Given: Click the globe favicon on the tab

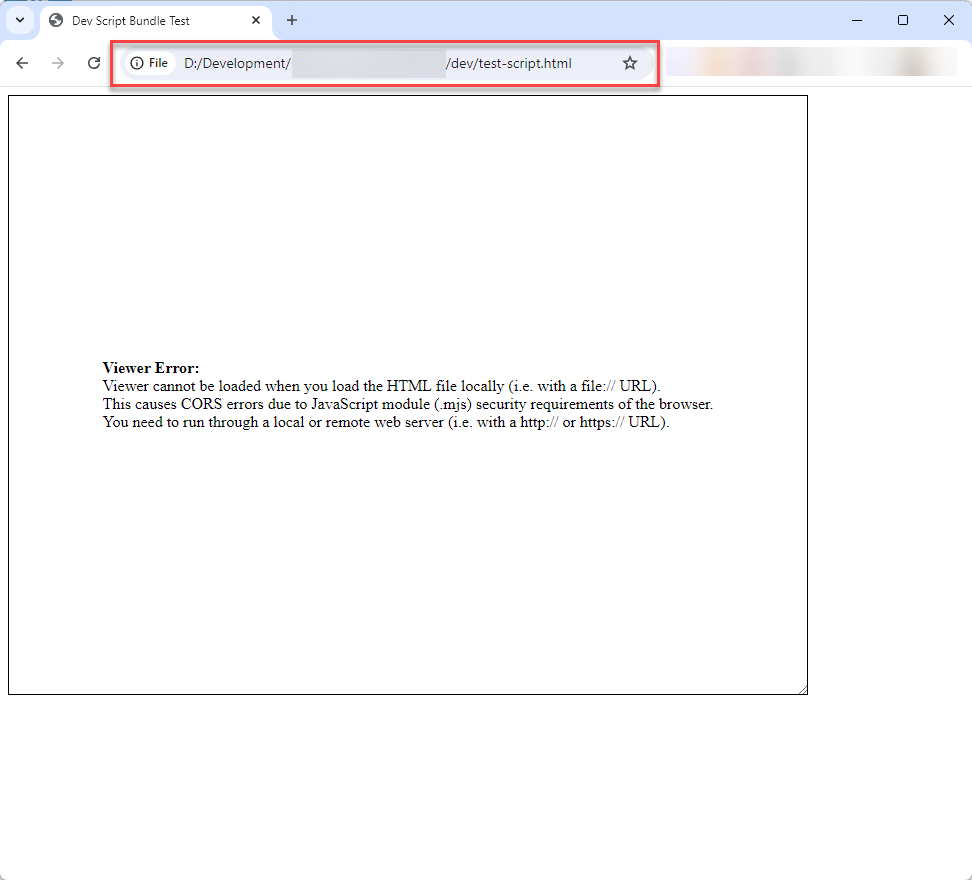Looking at the screenshot, I should [x=56, y=20].
